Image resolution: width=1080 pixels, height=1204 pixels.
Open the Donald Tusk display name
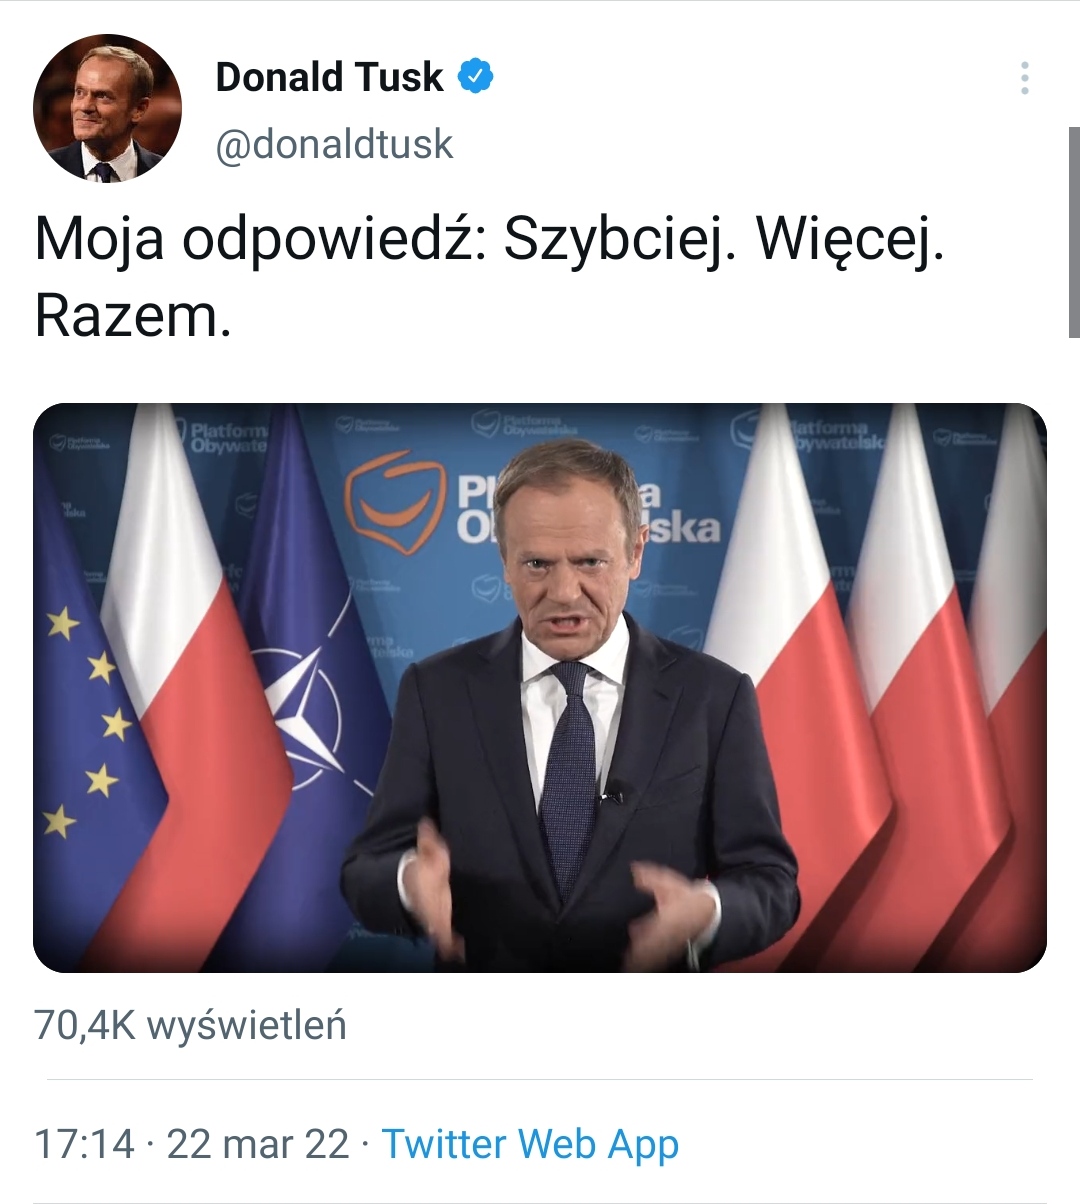click(329, 77)
